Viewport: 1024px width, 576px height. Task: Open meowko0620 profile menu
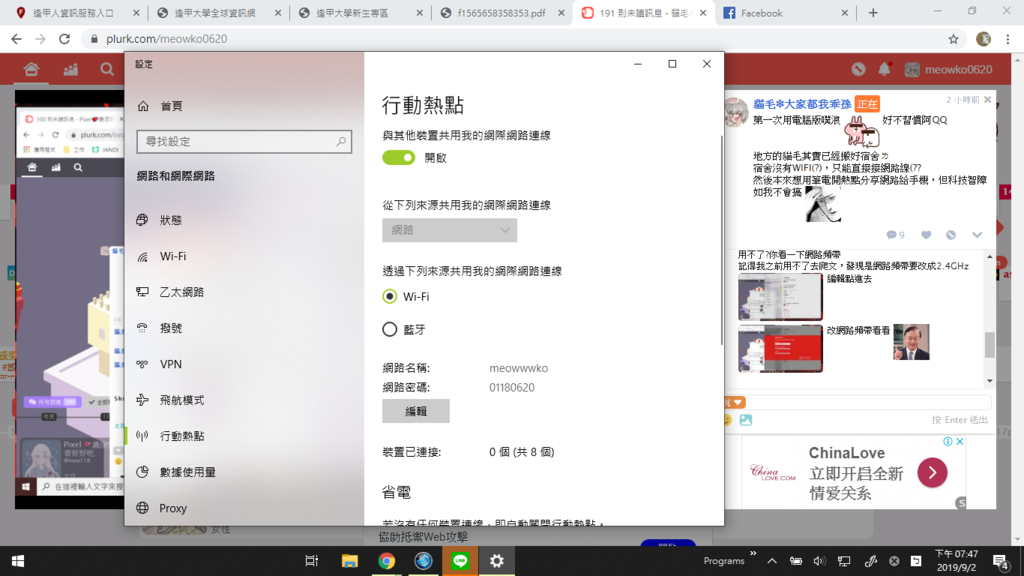click(x=948, y=69)
